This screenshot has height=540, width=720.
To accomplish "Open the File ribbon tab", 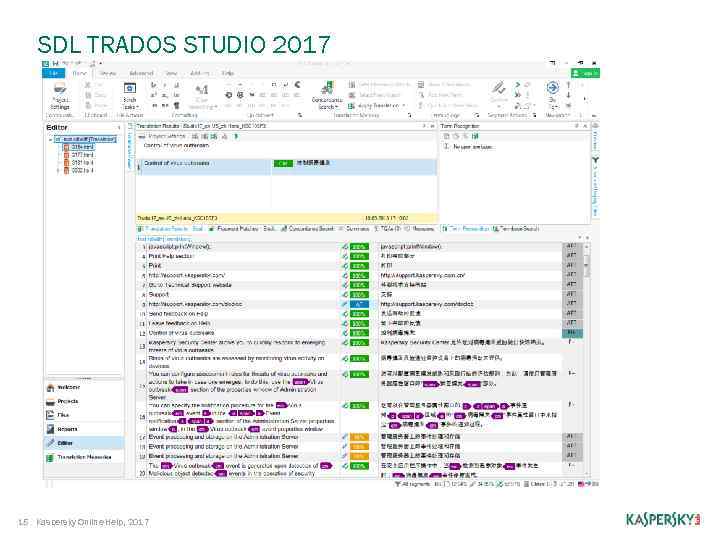I will tap(54, 73).
